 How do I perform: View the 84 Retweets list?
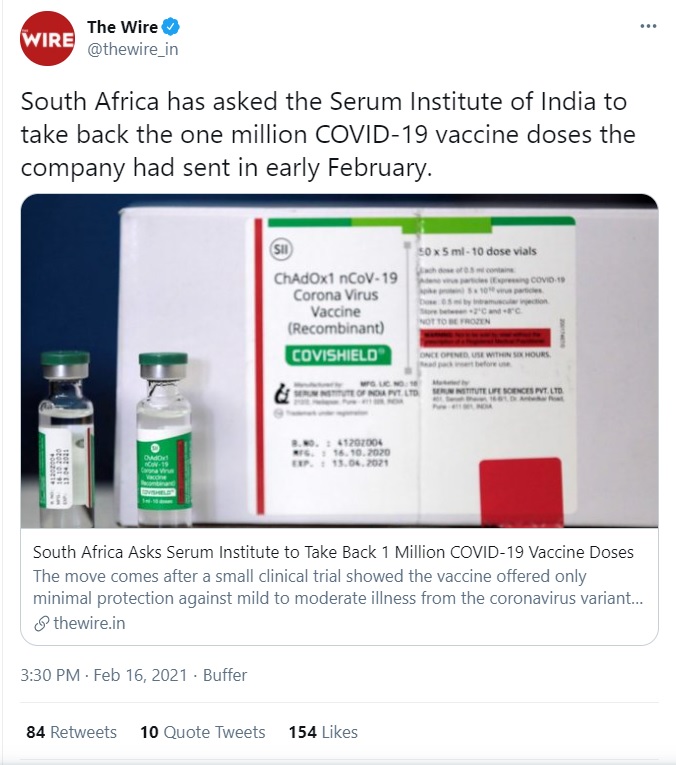pos(71,732)
